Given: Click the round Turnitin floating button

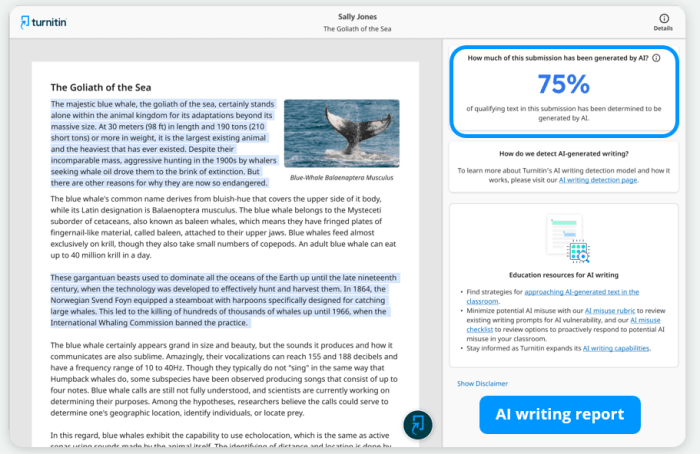Looking at the screenshot, I should (x=417, y=425).
